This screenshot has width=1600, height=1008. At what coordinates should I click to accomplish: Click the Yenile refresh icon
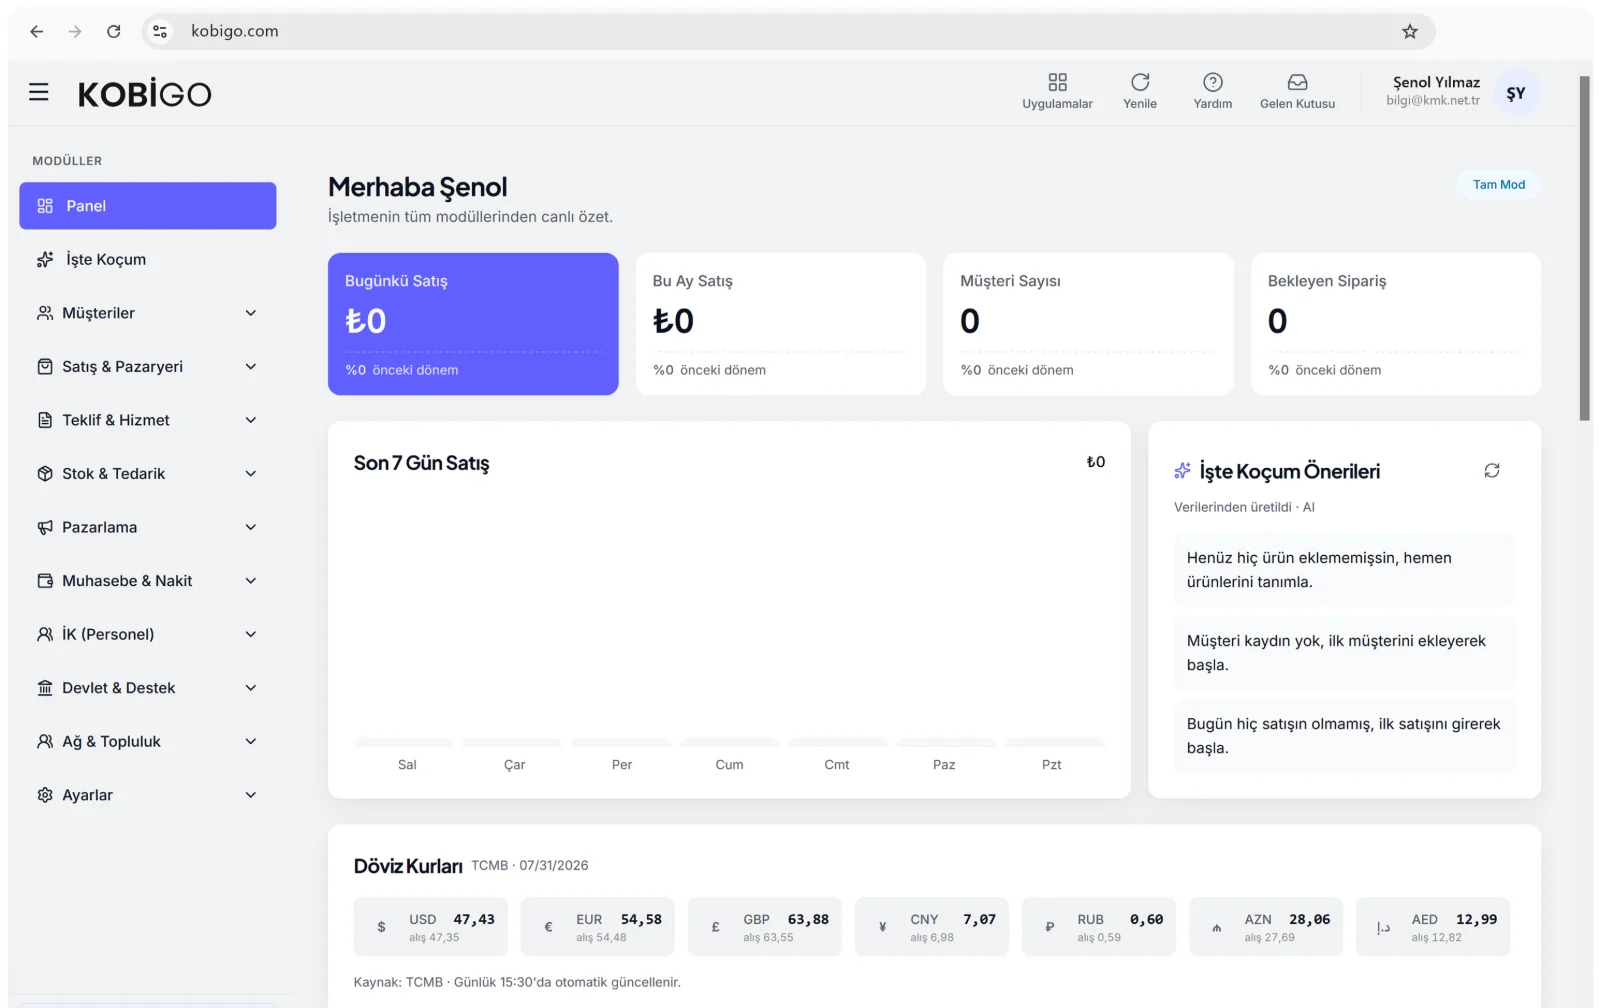point(1140,82)
